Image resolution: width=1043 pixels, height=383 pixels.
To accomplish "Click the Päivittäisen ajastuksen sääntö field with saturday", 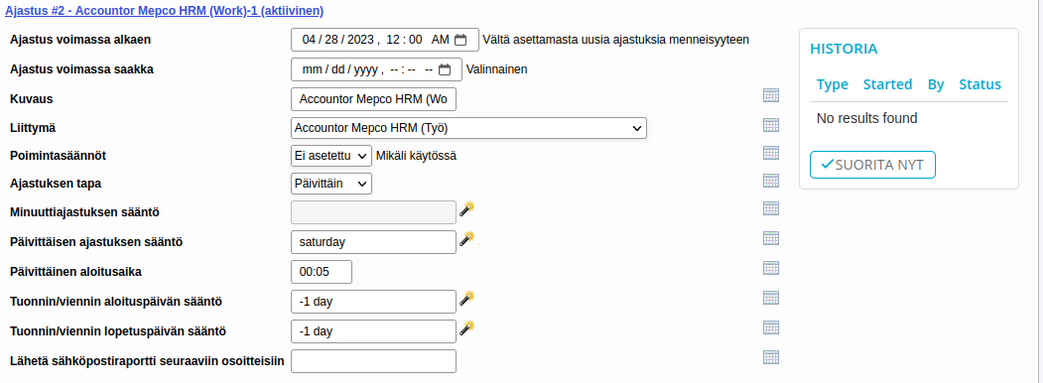I will click(x=374, y=242).
